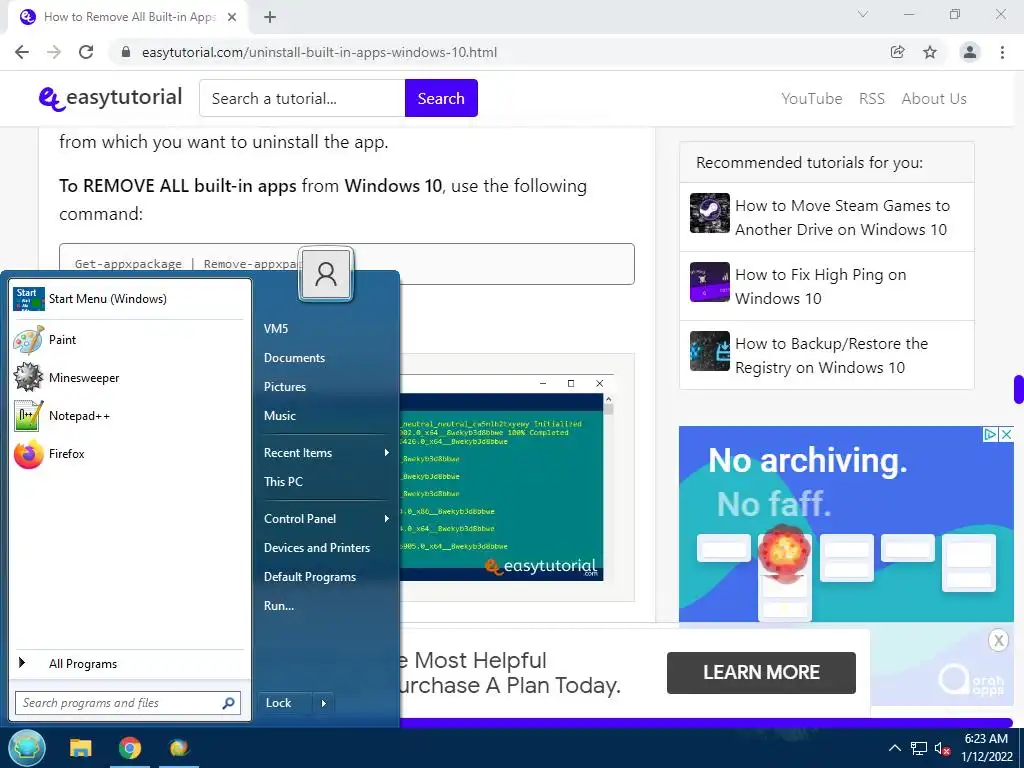
Task: Open the RSS link
Action: point(872,99)
